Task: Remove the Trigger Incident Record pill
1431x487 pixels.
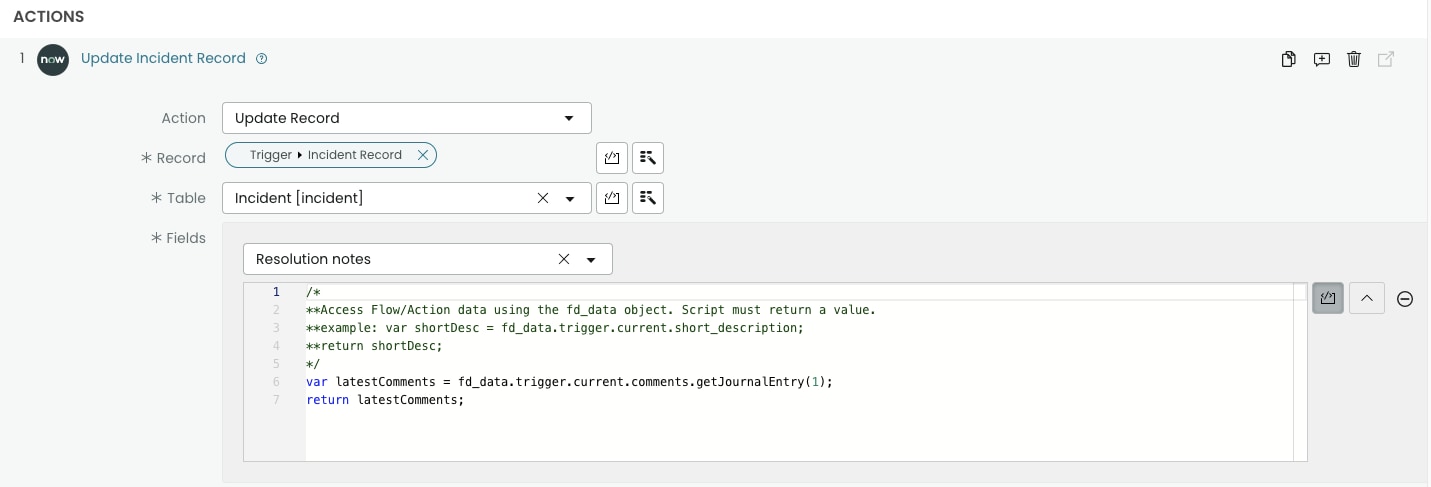Action: (x=423, y=155)
